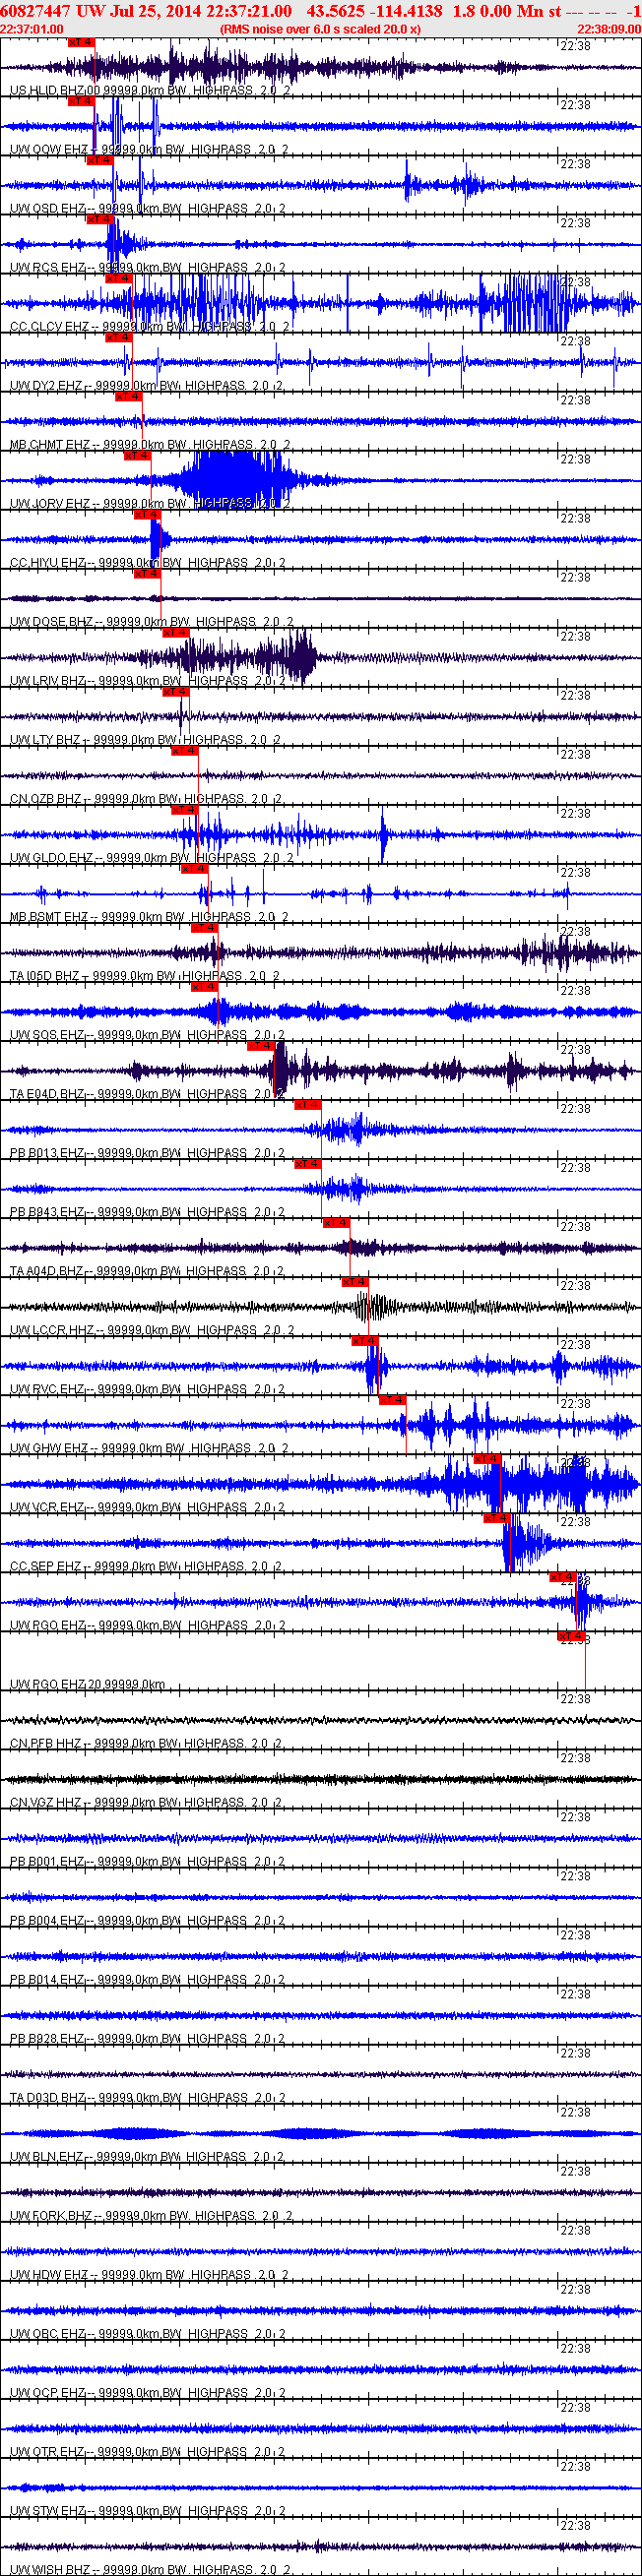This screenshot has width=642, height=2576.
Task: Click the 22:38 tick label on UW OOW trace
Action: click(575, 104)
